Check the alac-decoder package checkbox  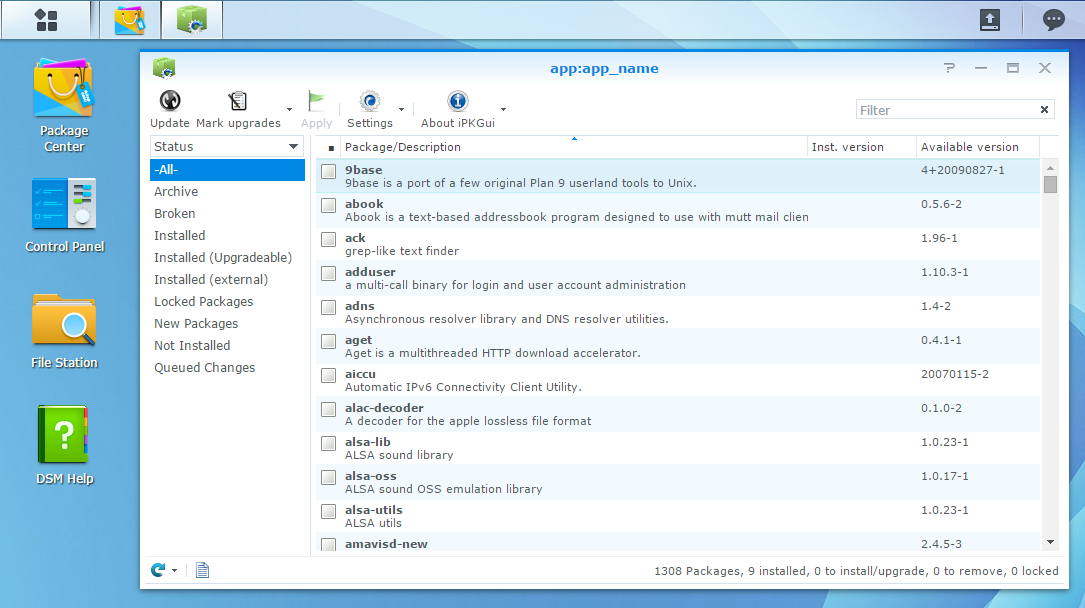pyautogui.click(x=329, y=409)
